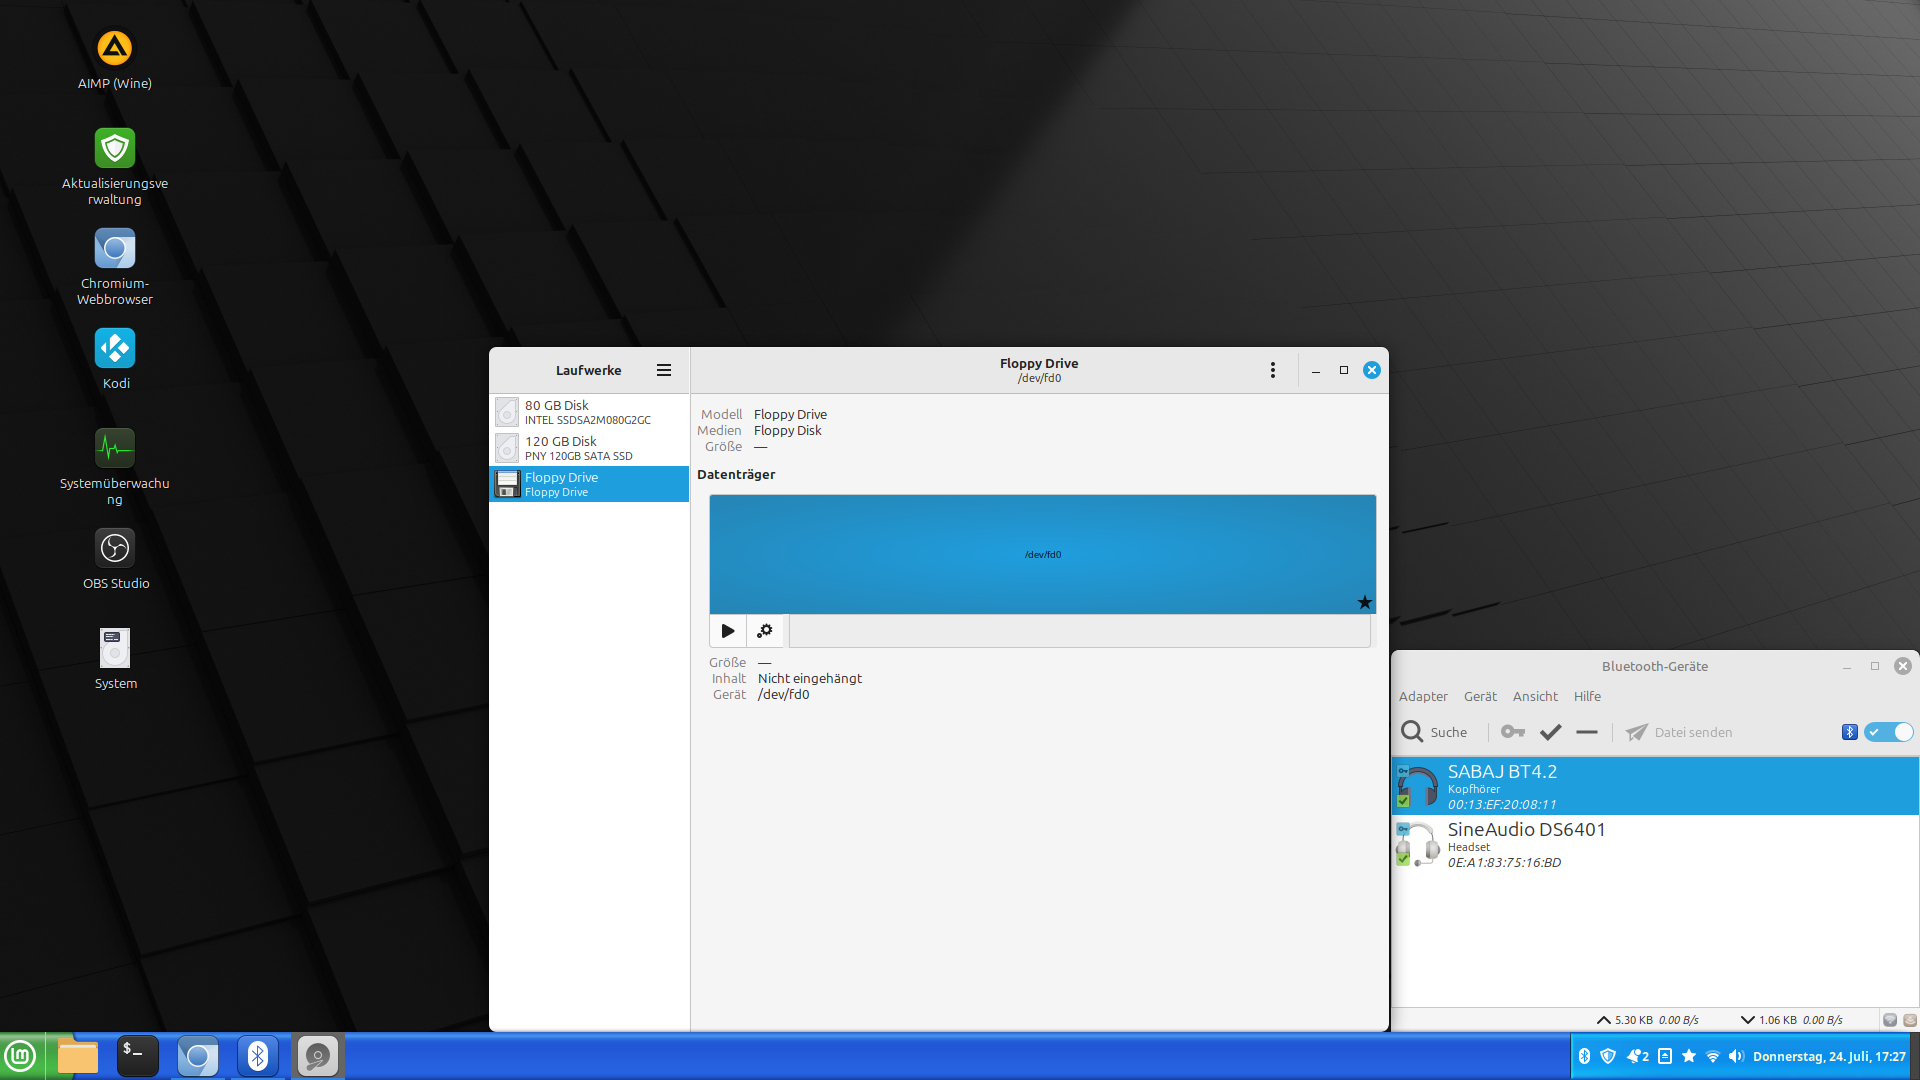The height and width of the screenshot is (1080, 1920).
Task: Click Bluetooth Suche search button
Action: [x=1434, y=732]
